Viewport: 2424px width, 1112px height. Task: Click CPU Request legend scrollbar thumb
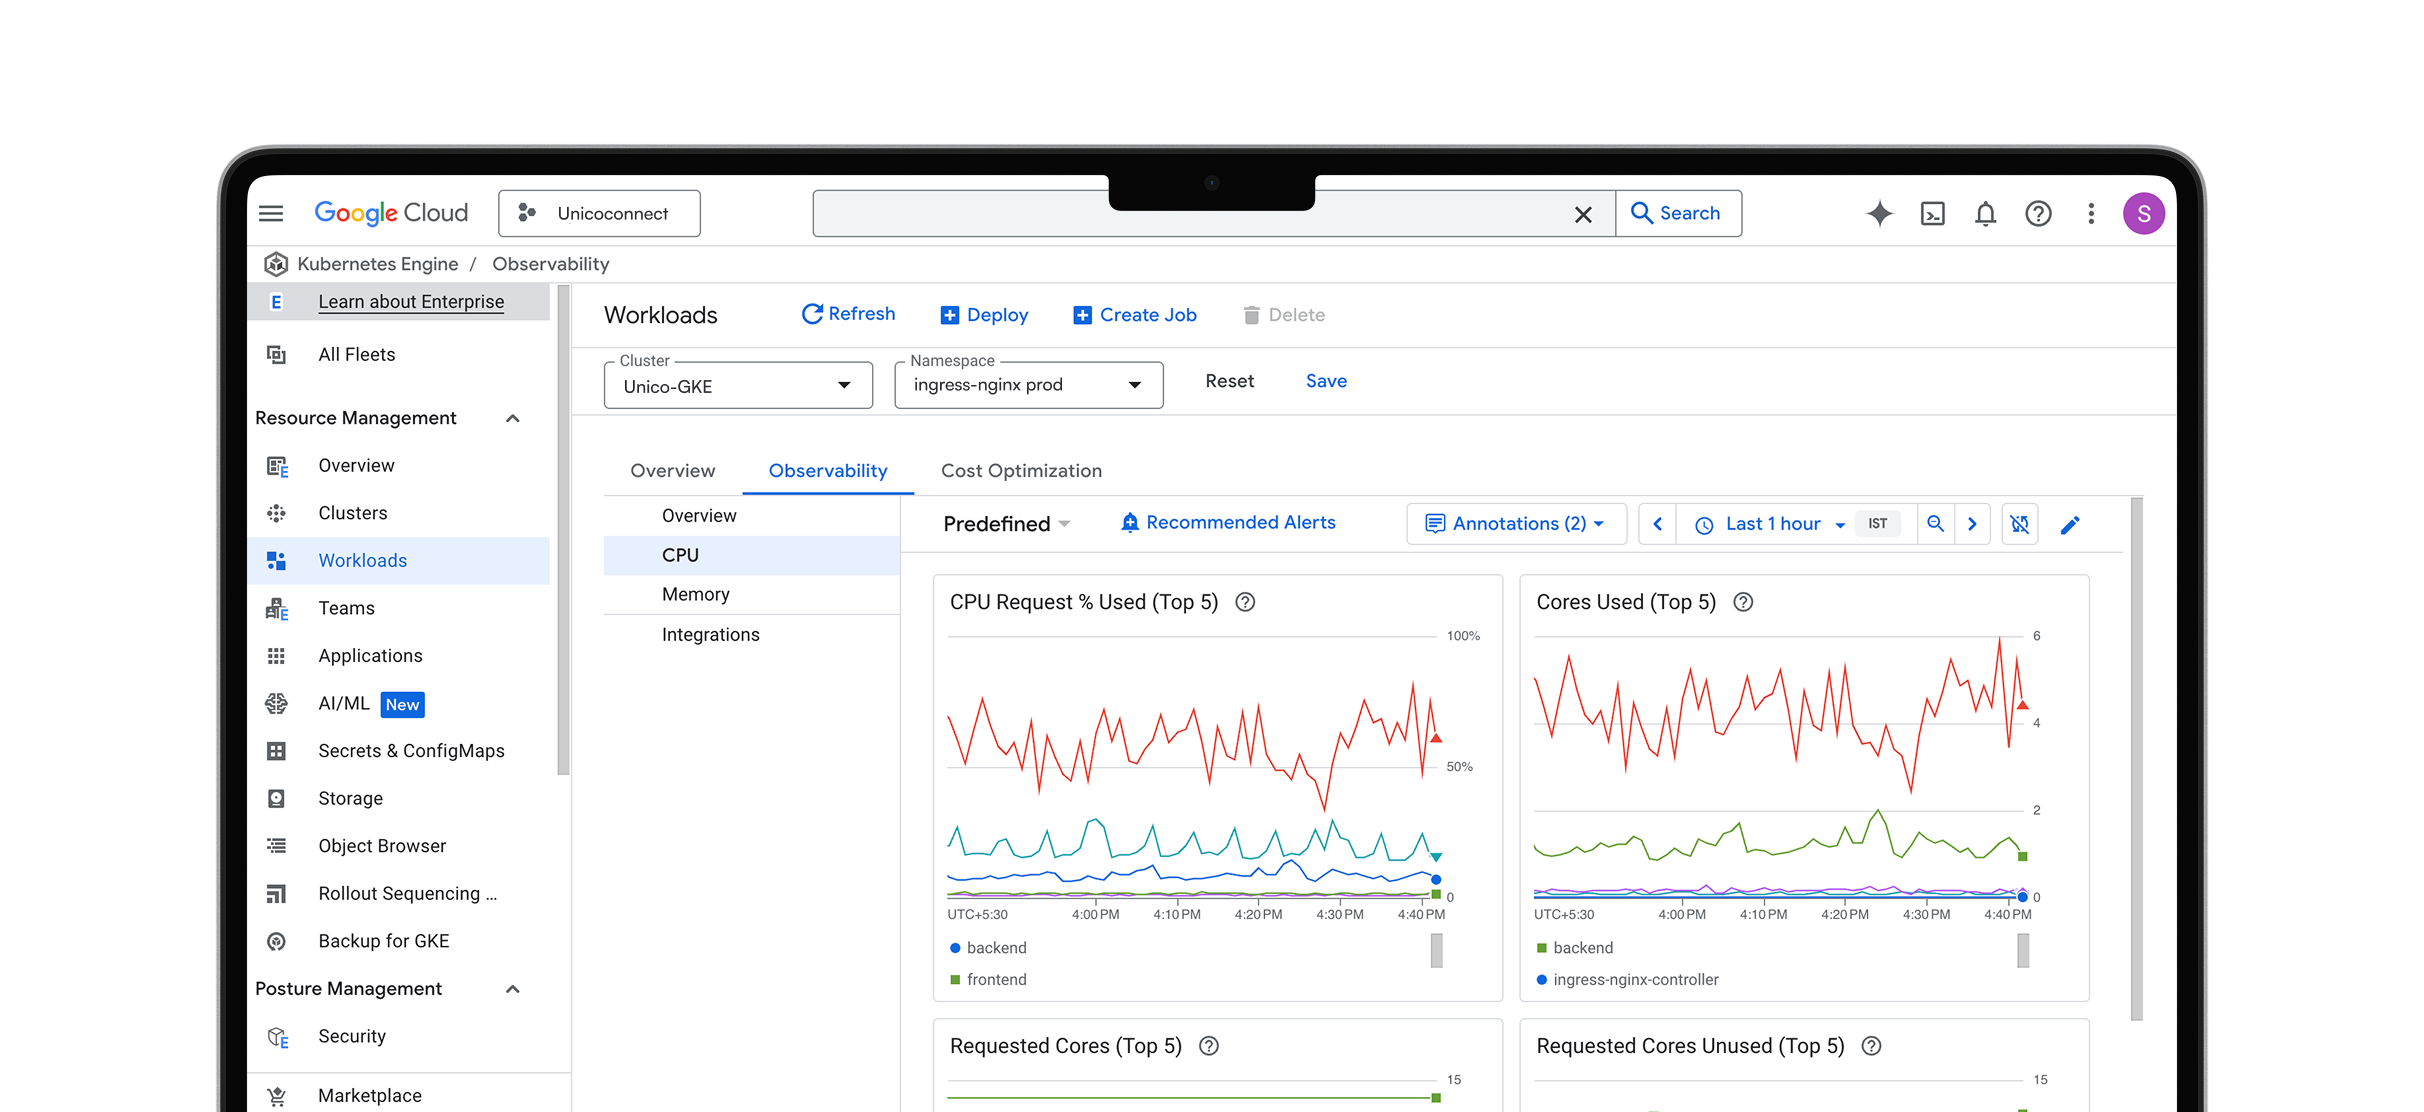(1436, 951)
